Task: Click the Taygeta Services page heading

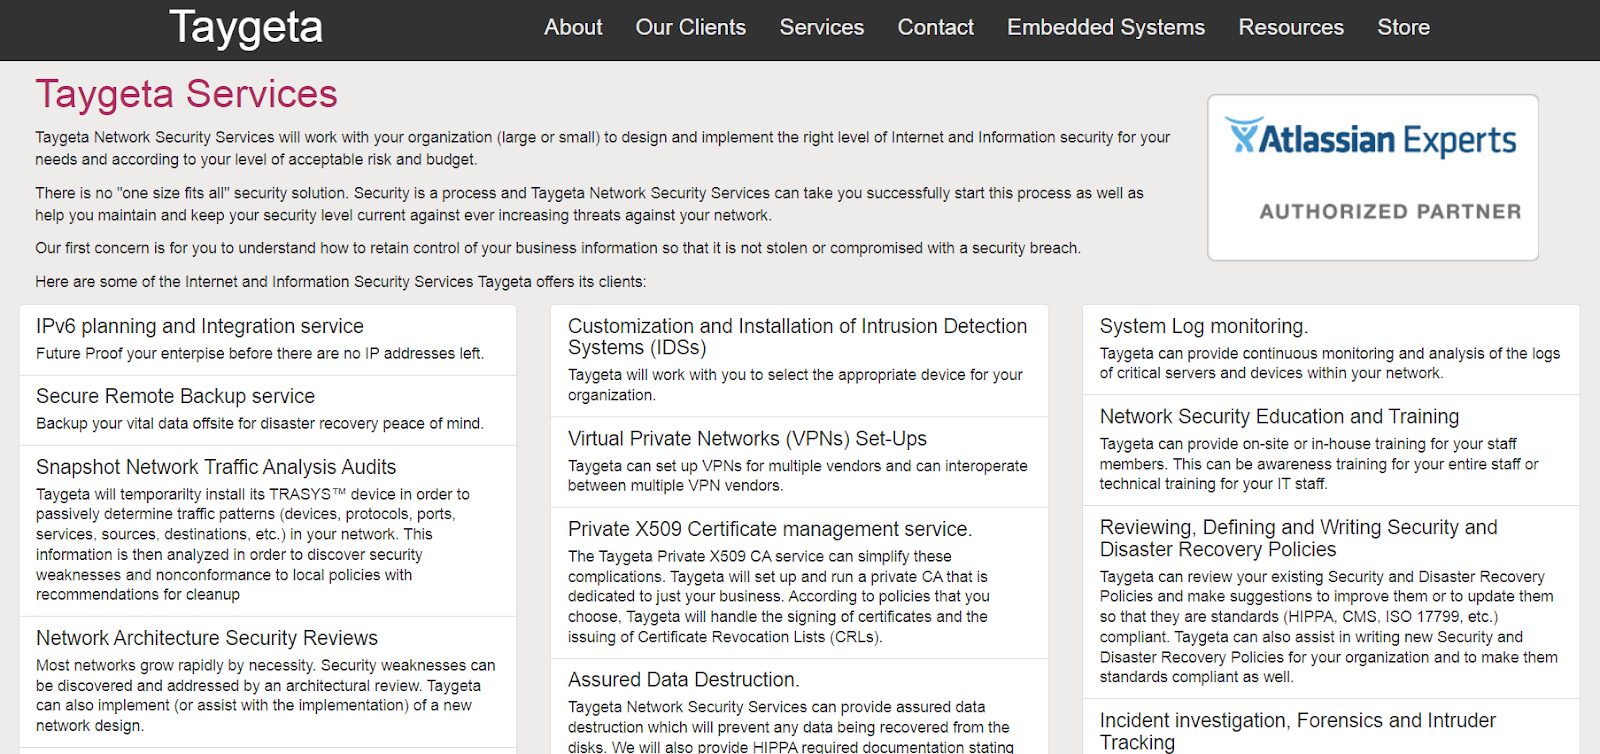Action: (187, 94)
